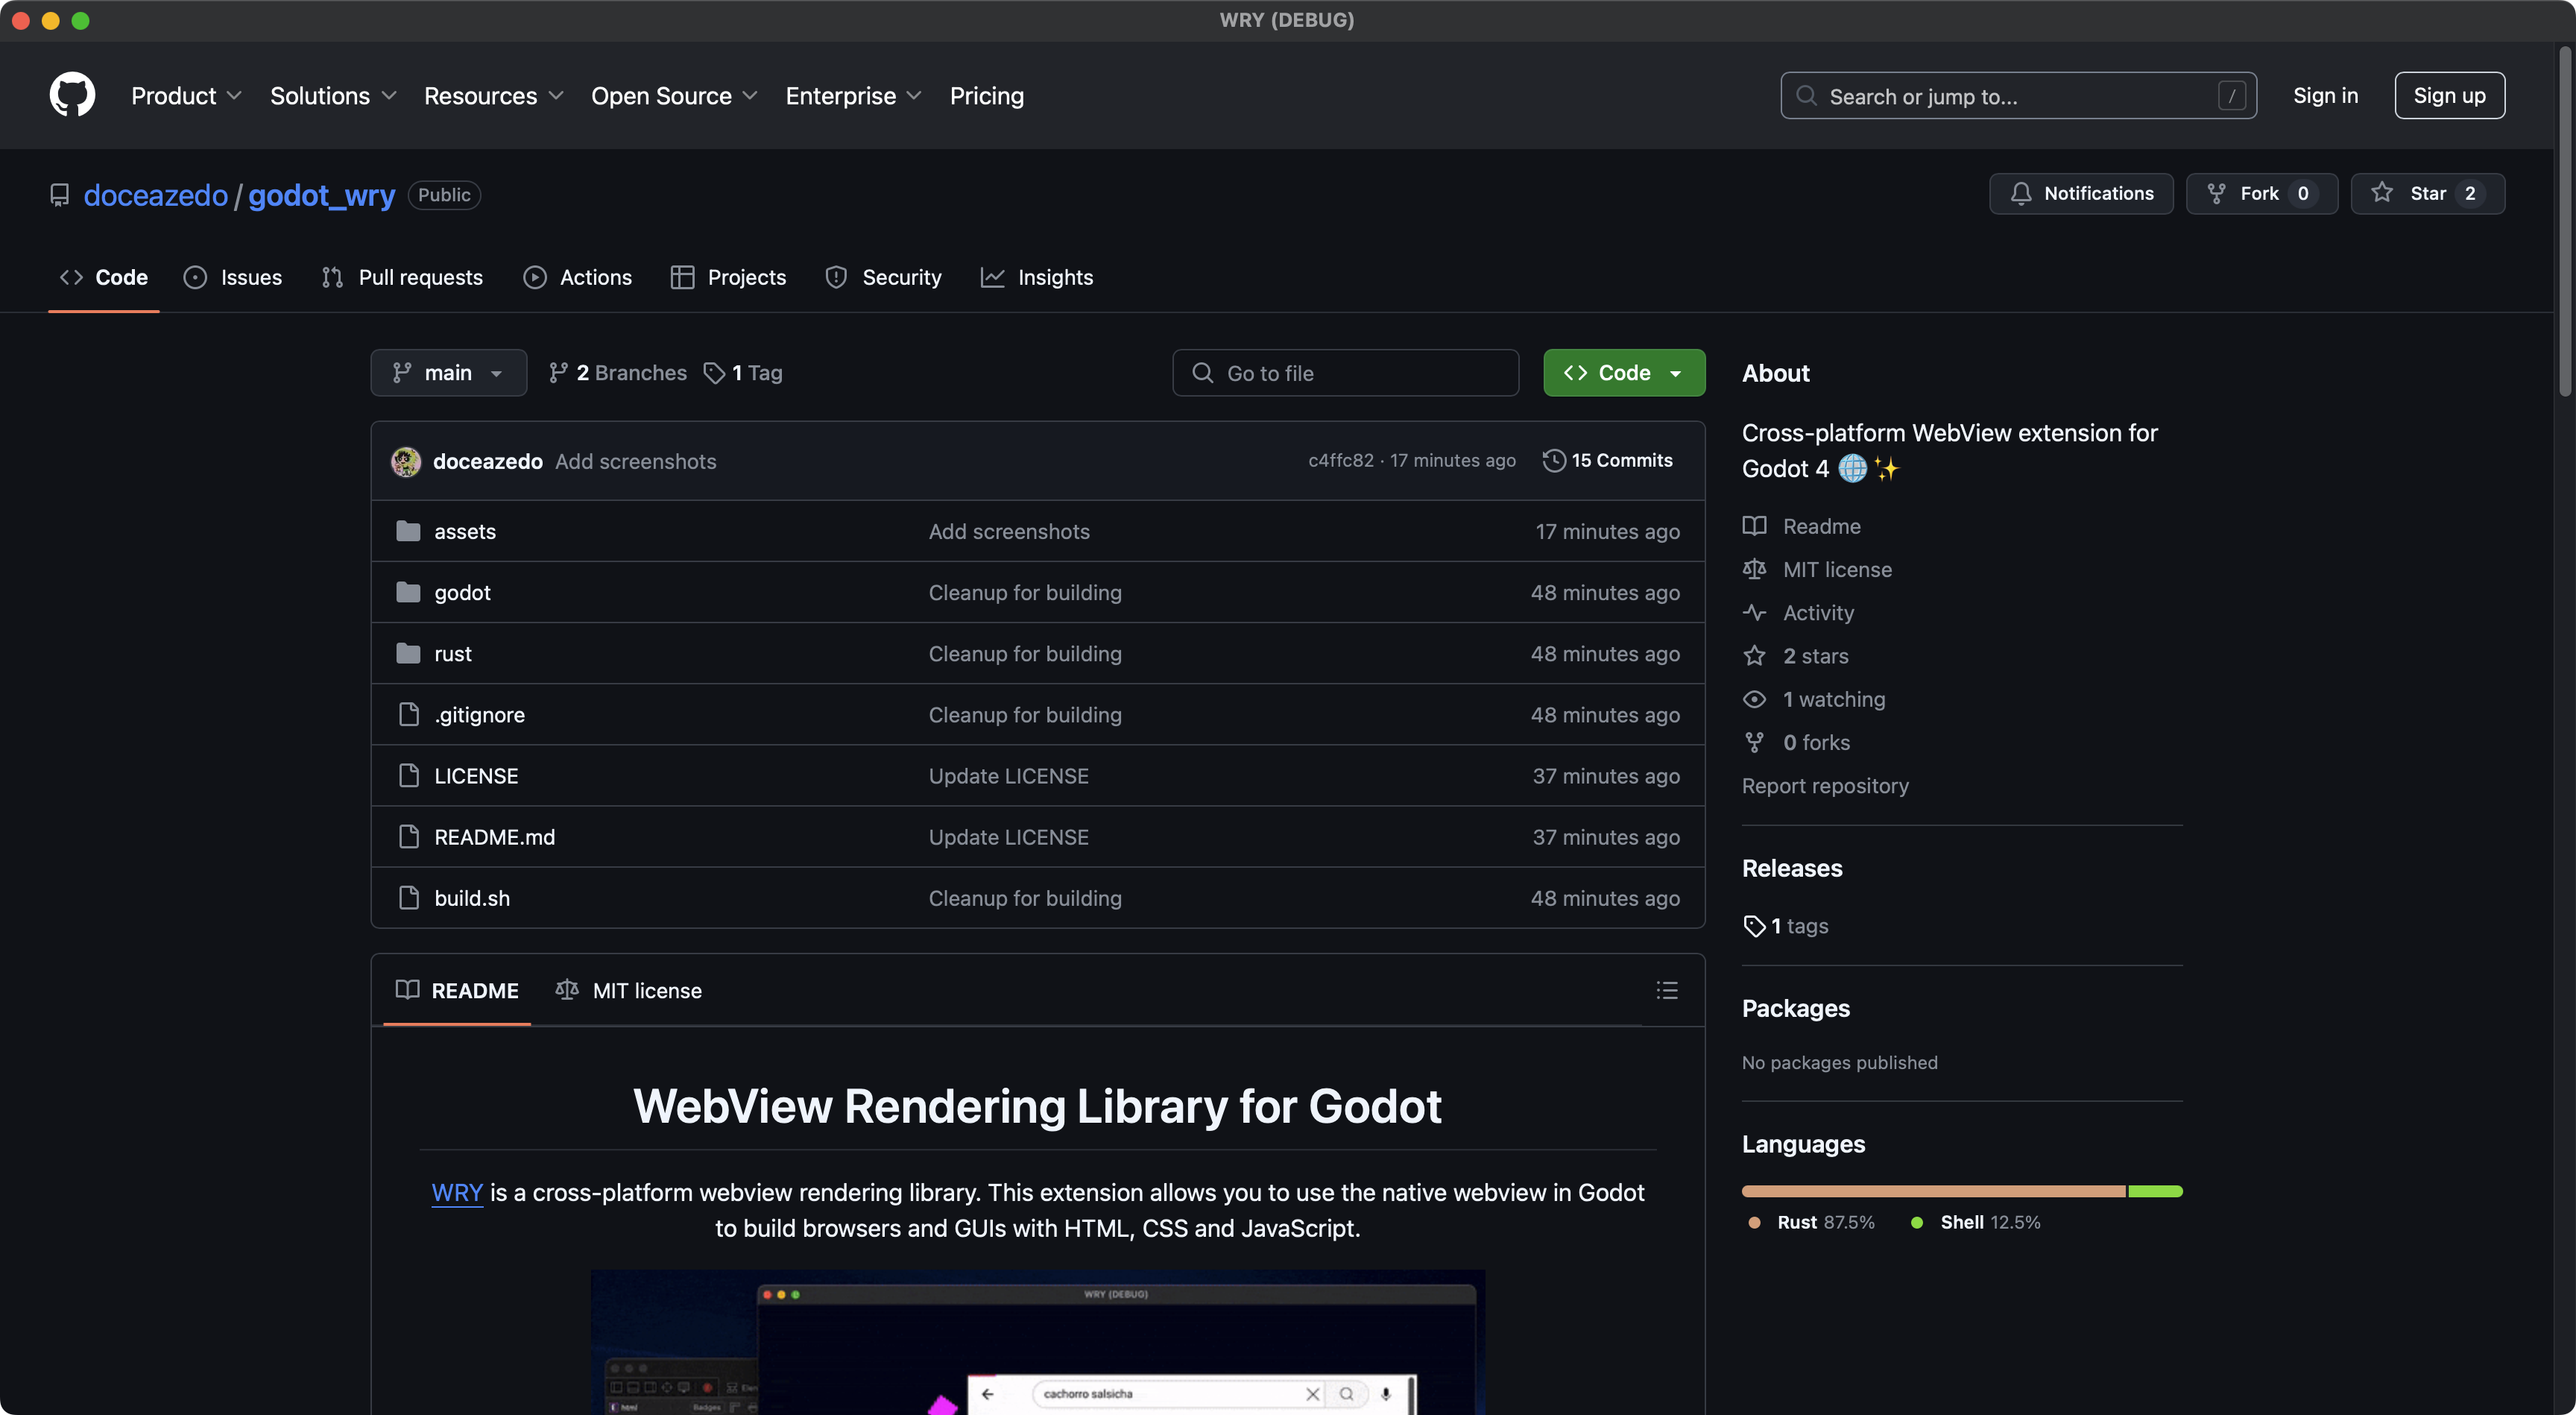Viewport: 2576px width, 1415px height.
Task: Open the build.sh file
Action: [x=472, y=898]
